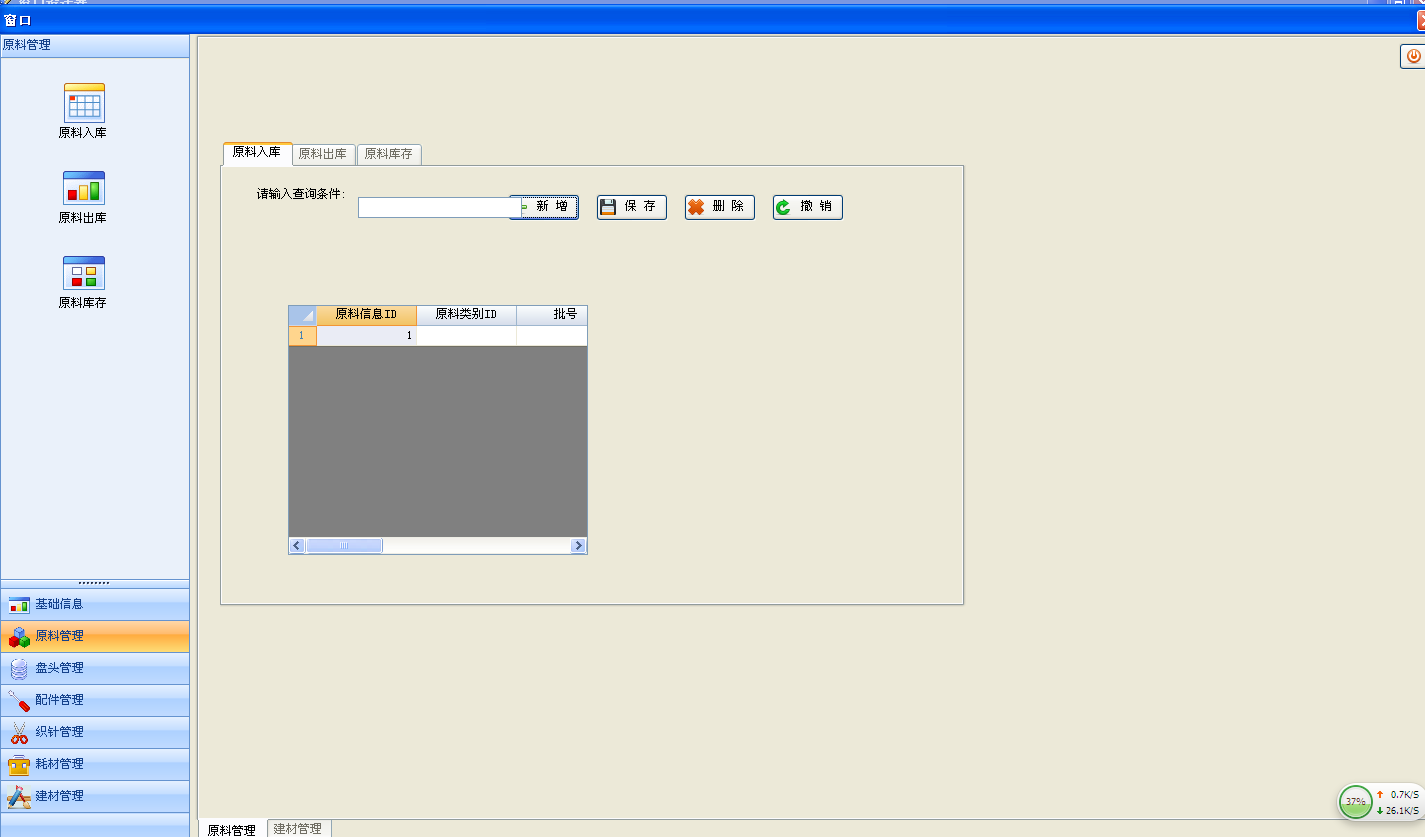Open 织针管理 navigation item
The width and height of the screenshot is (1425, 837).
pyautogui.click(x=95, y=732)
